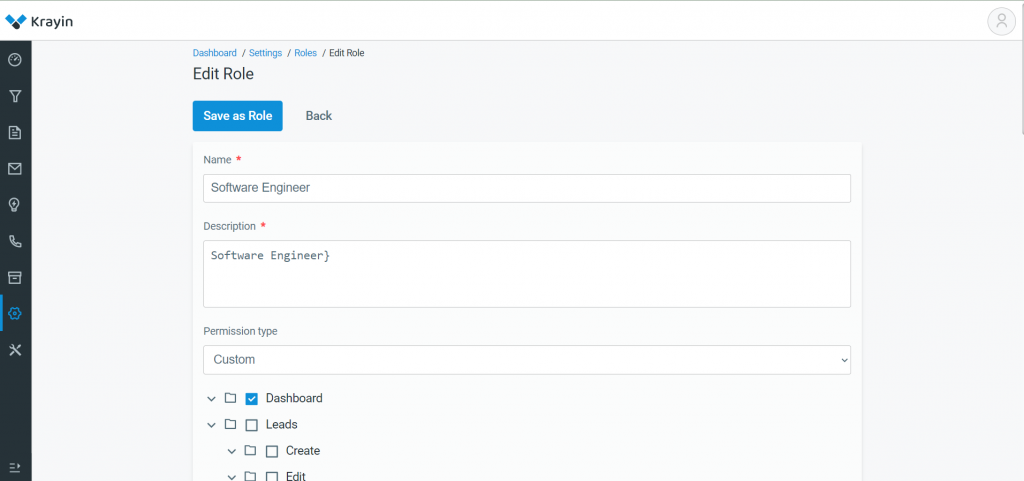Open the Settings gear icon in sidebar
Screen dimensions: 1024x481
(x=15, y=313)
